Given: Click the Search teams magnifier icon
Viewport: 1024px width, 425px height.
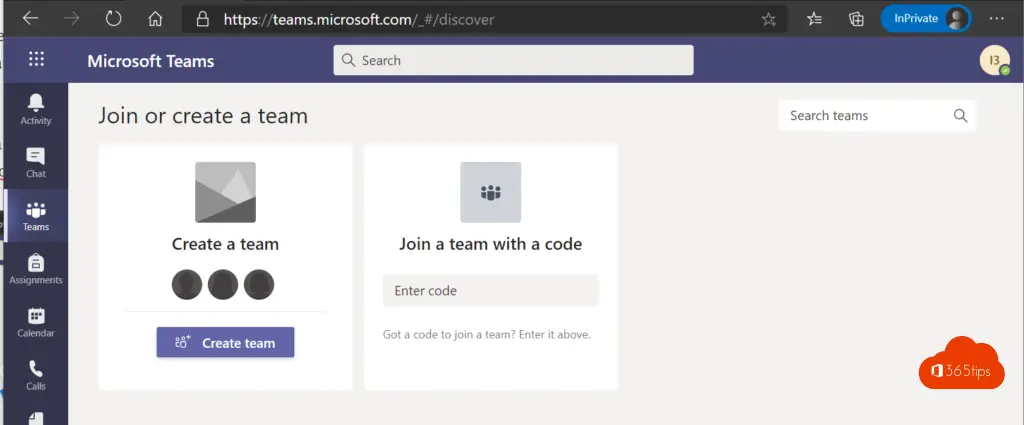Looking at the screenshot, I should (x=960, y=116).
